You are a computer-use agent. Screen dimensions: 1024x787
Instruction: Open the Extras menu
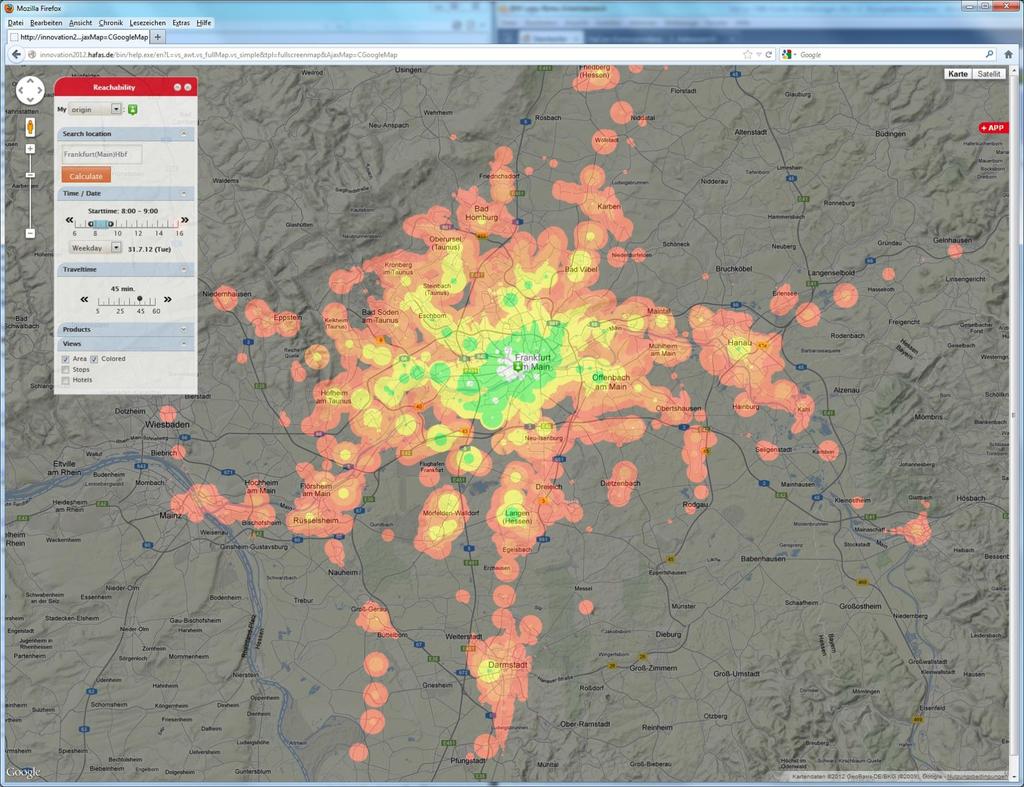[182, 23]
